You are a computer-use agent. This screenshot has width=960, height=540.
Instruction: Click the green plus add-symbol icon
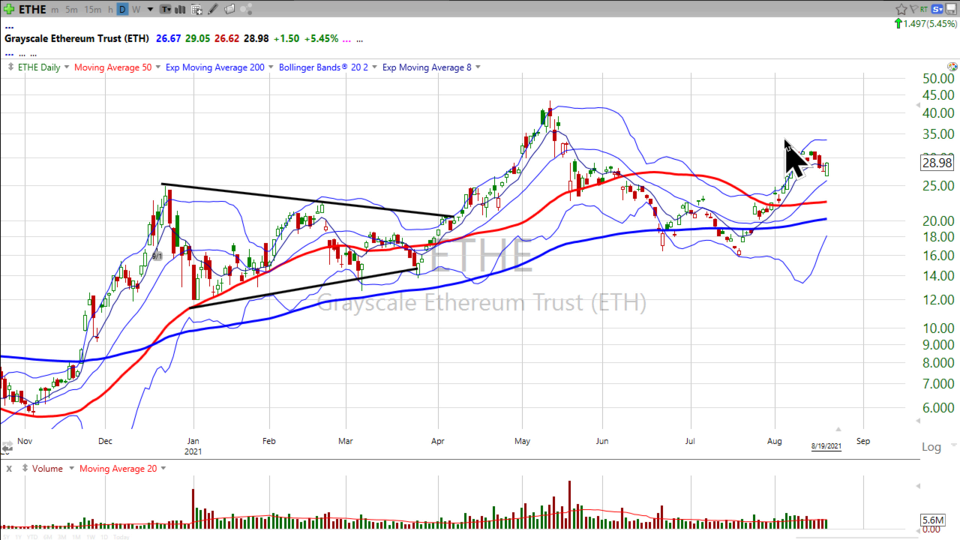point(8,9)
